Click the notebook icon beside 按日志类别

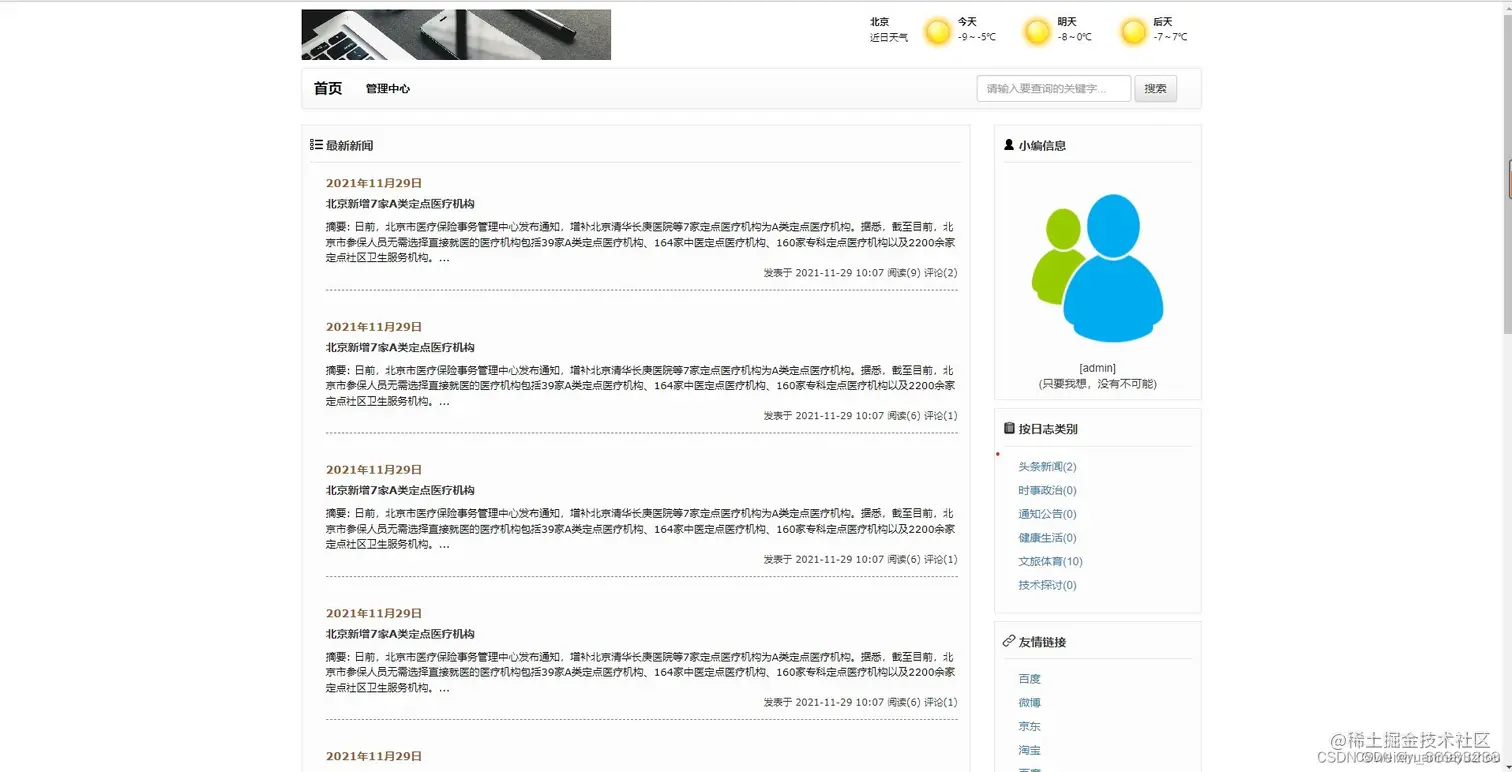[1009, 429]
